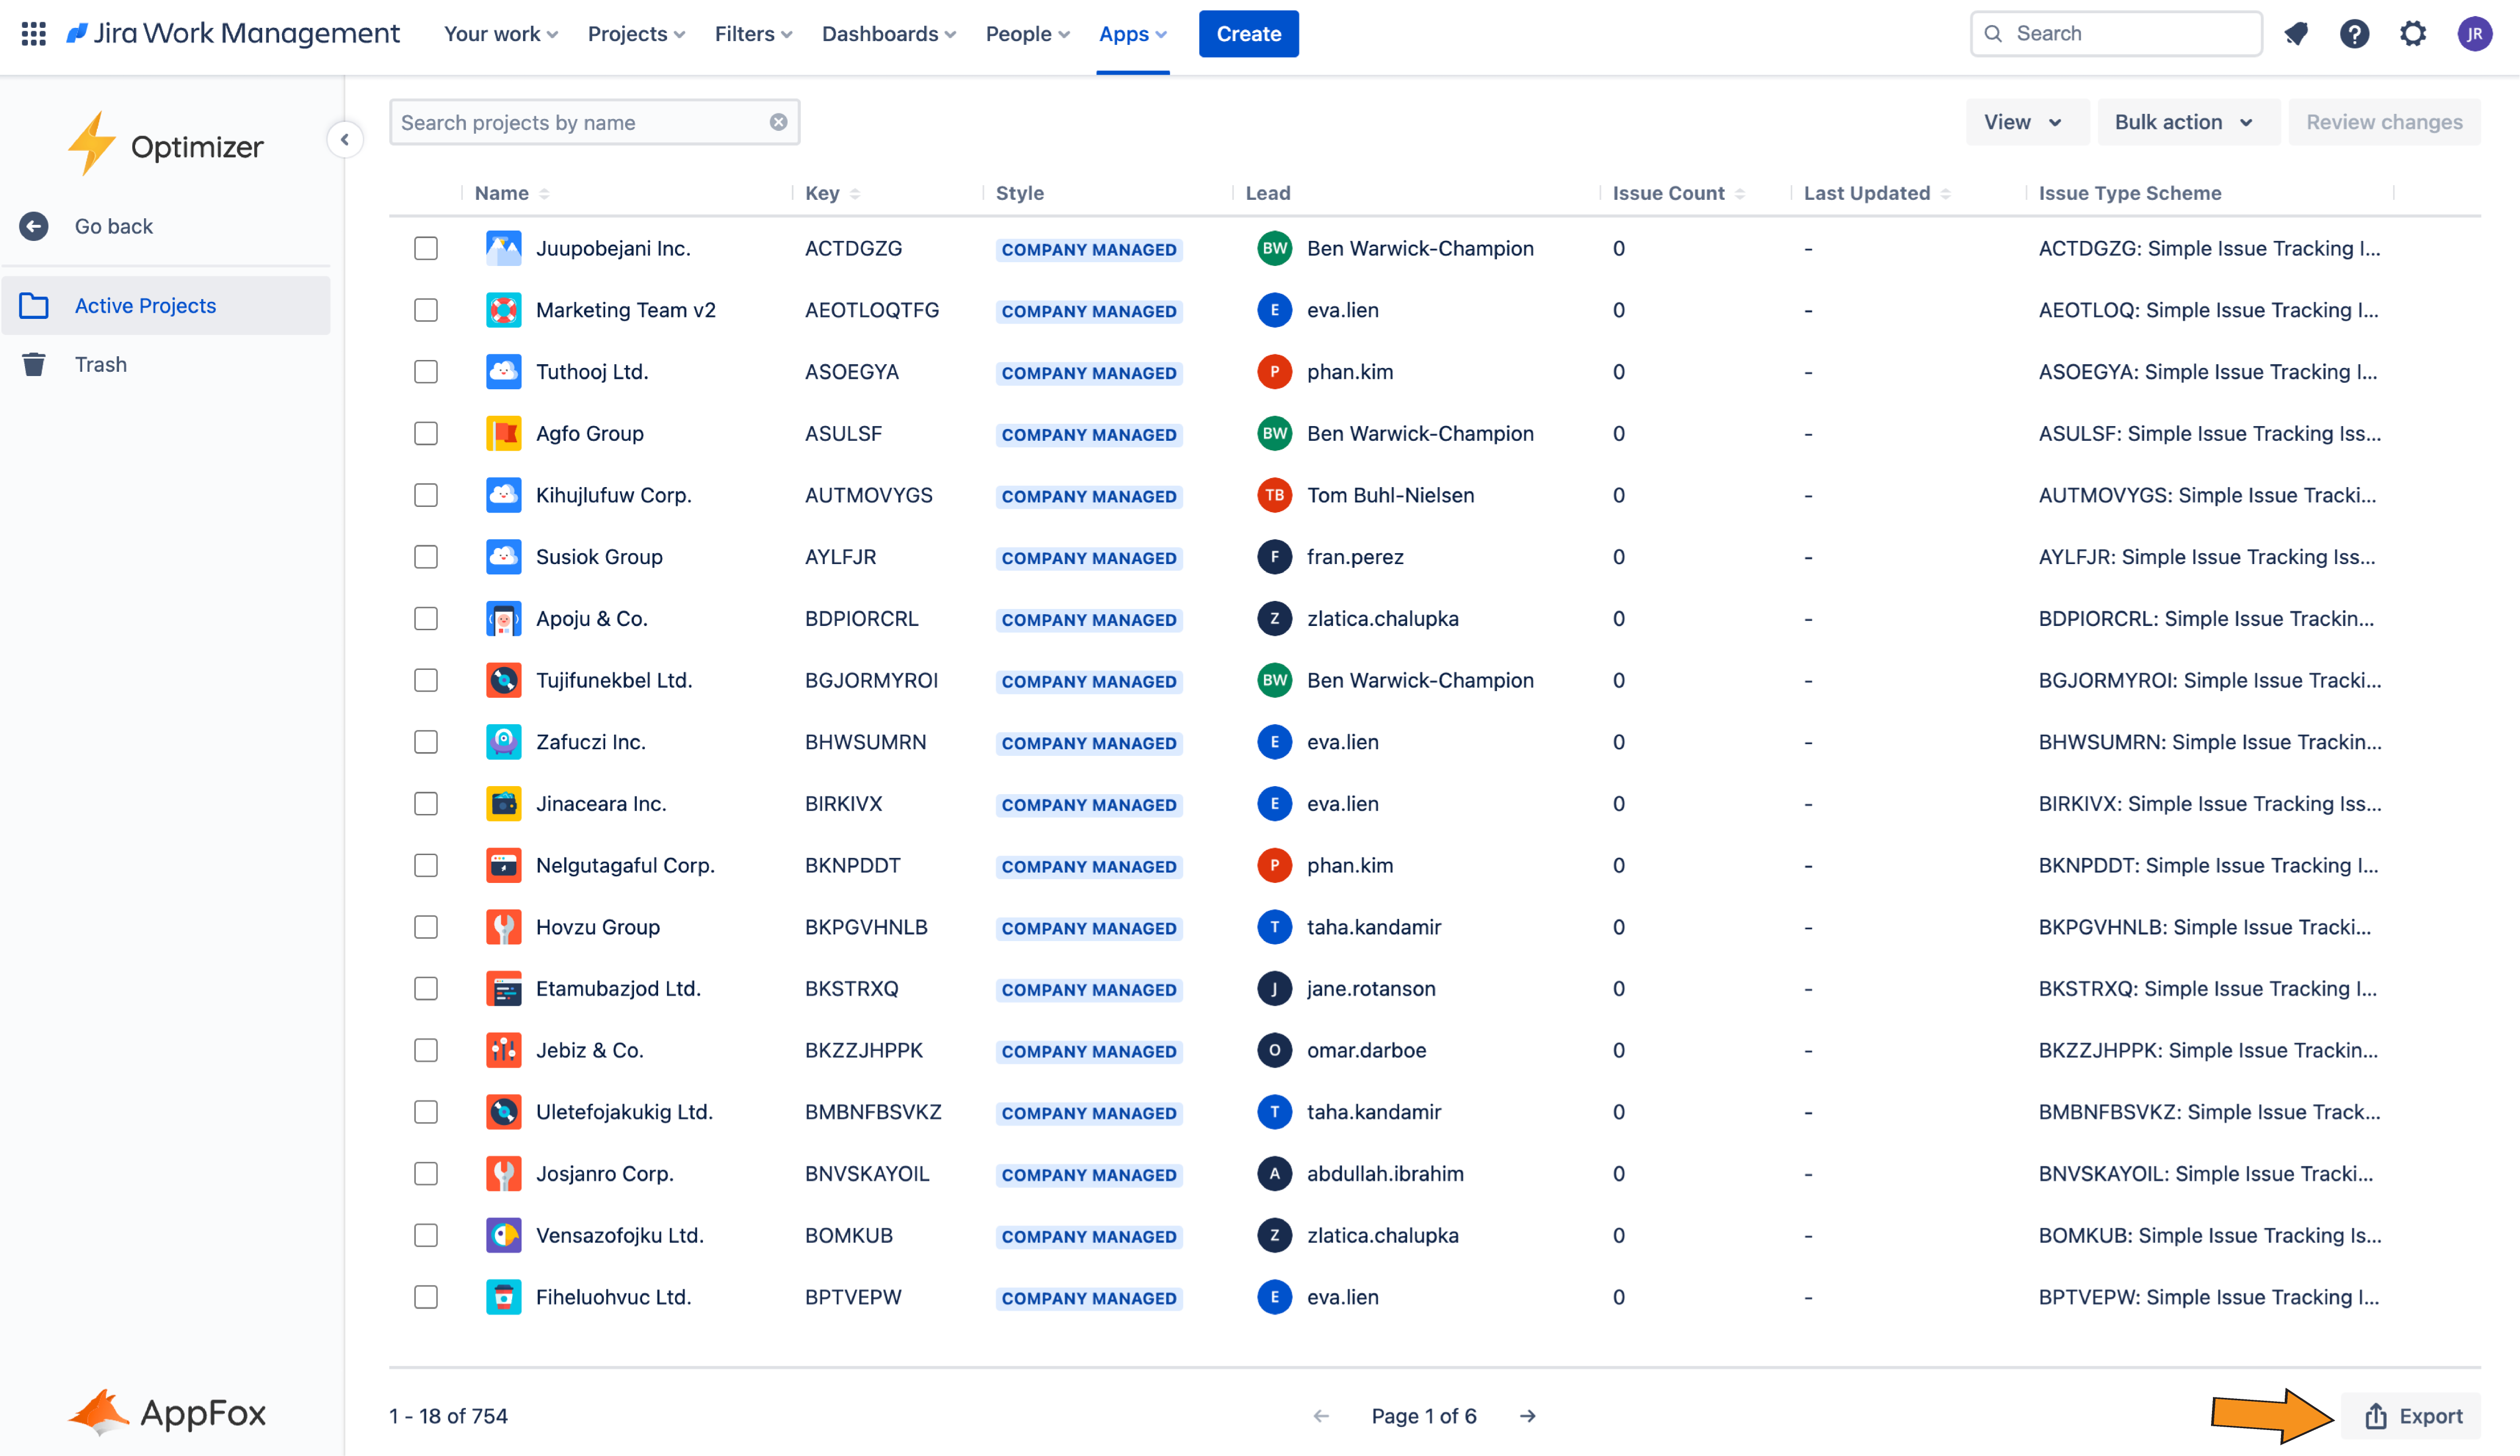Click the Export button

[2412, 1416]
